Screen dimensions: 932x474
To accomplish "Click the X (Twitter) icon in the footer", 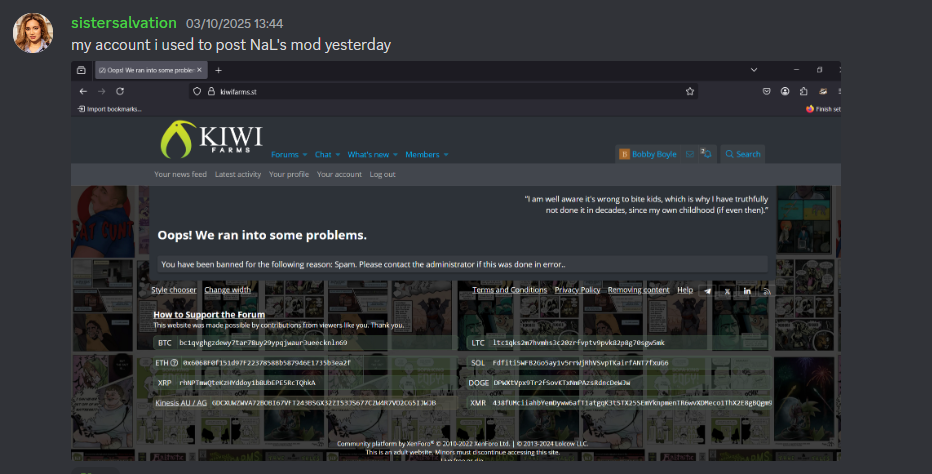I will [x=727, y=291].
